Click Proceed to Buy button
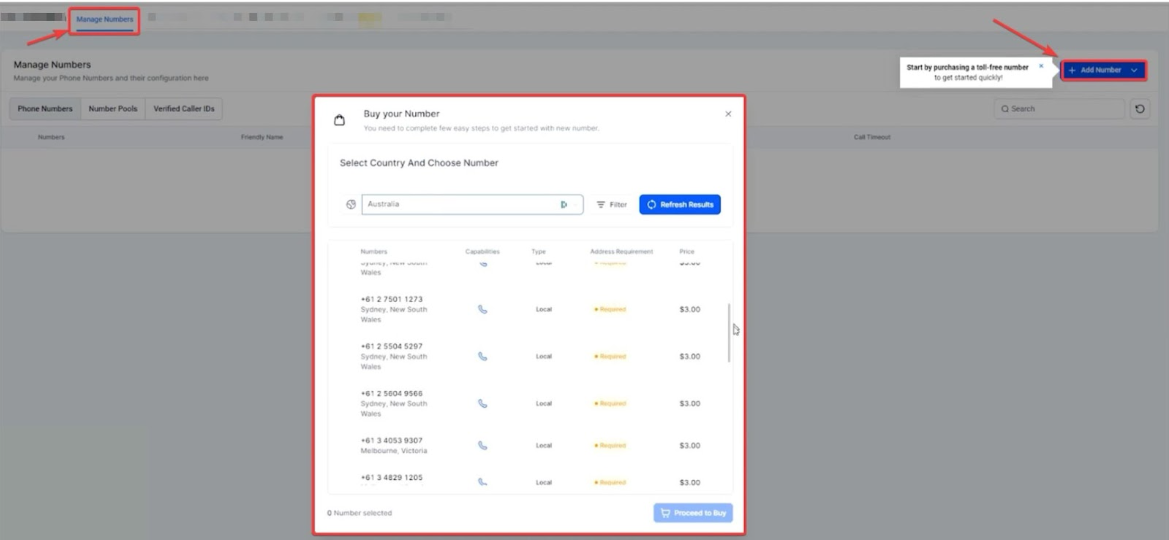 tap(693, 513)
